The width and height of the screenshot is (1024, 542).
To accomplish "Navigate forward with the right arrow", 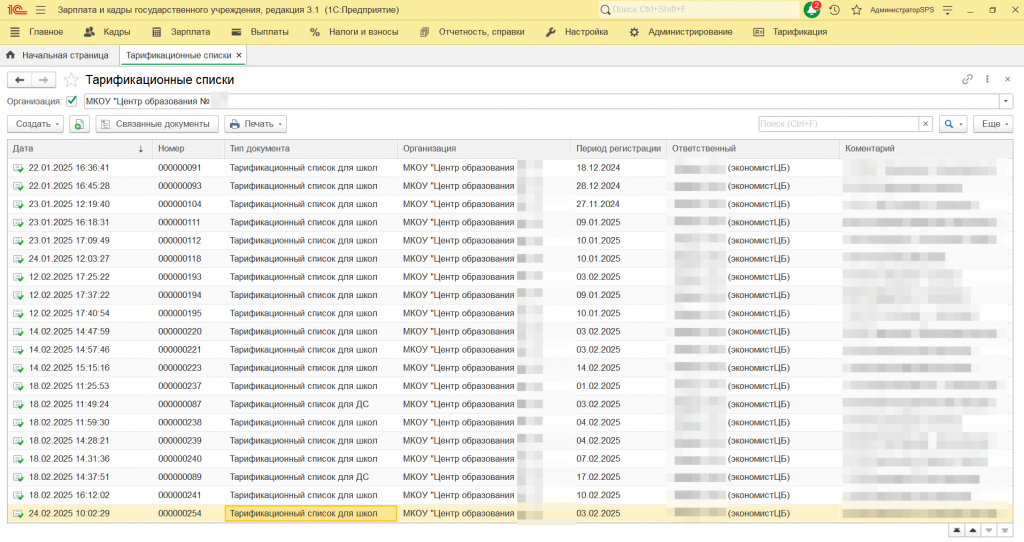I will click(x=43, y=80).
